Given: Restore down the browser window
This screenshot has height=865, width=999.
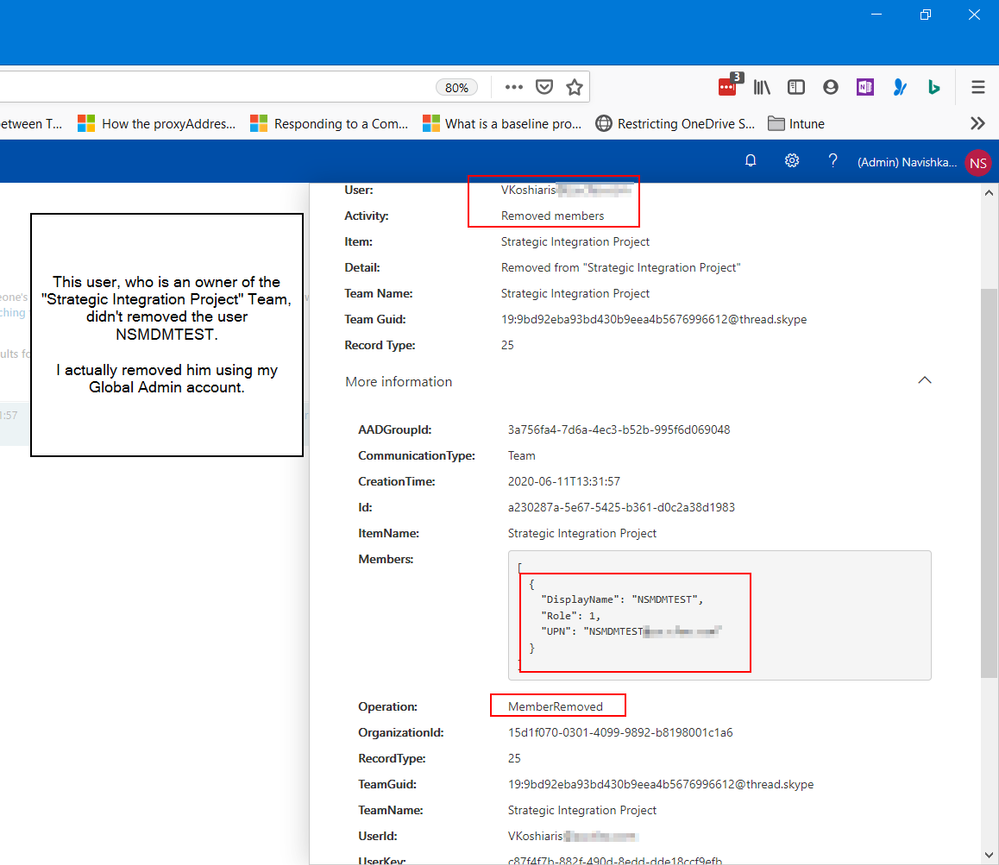Looking at the screenshot, I should pyautogui.click(x=925, y=15).
